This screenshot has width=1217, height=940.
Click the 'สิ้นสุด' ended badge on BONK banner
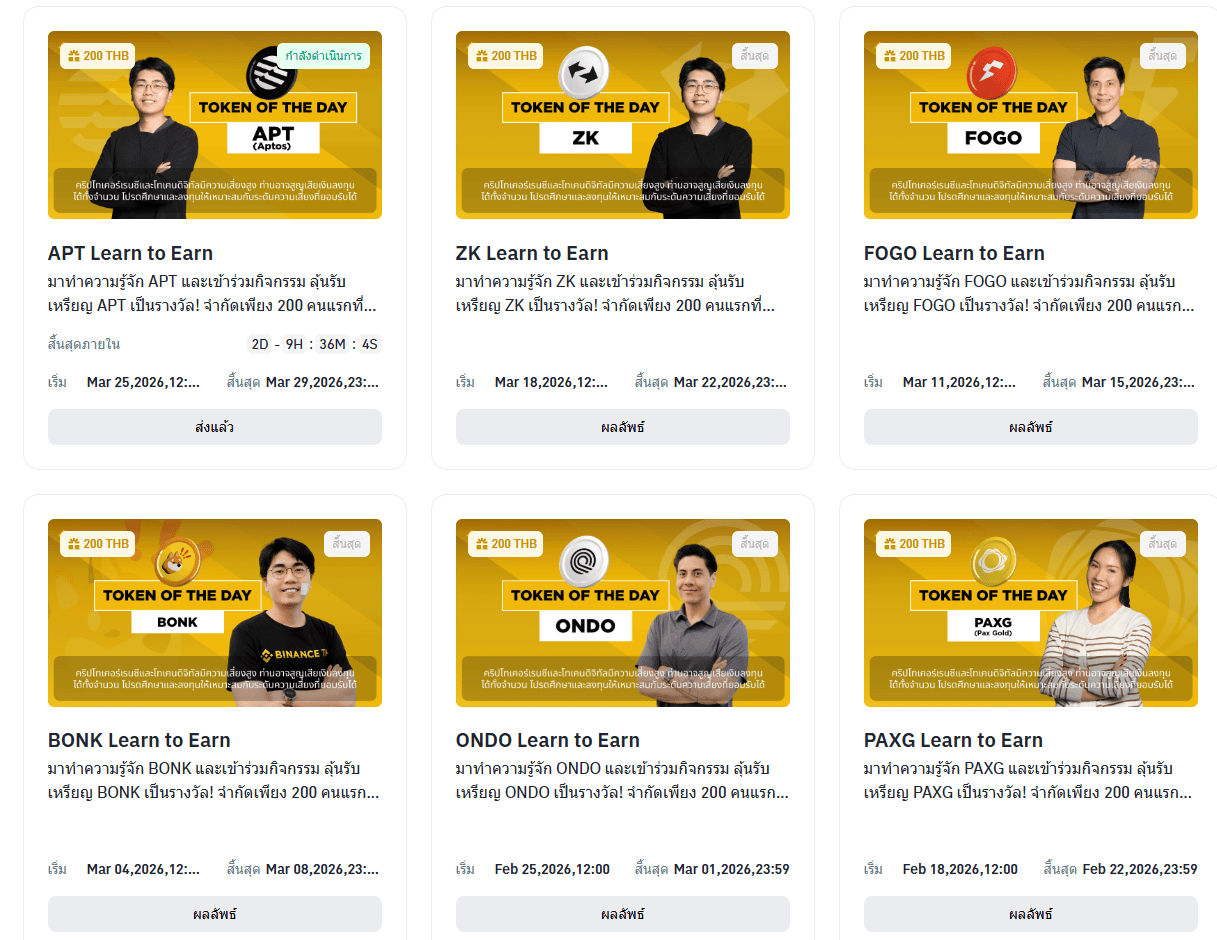[347, 544]
